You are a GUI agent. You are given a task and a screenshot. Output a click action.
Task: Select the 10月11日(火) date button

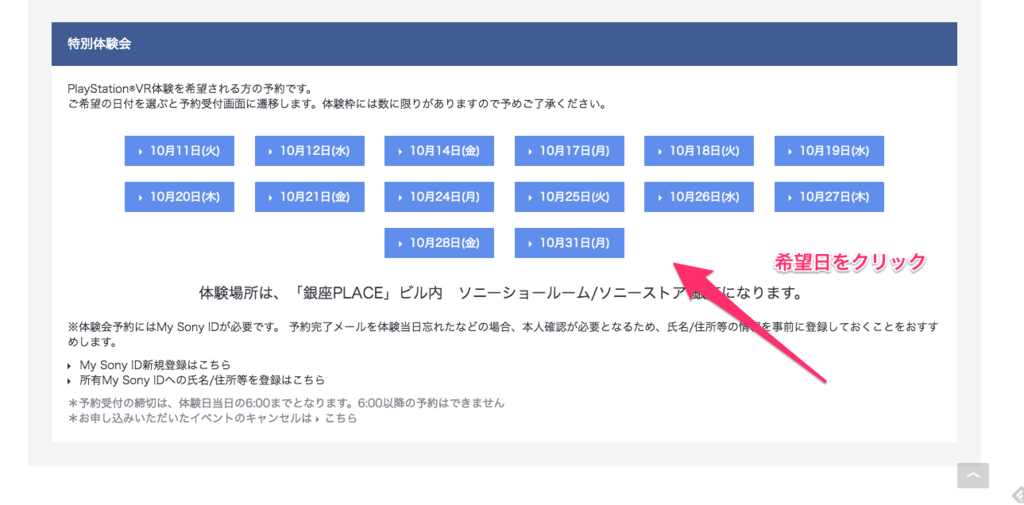coord(180,151)
